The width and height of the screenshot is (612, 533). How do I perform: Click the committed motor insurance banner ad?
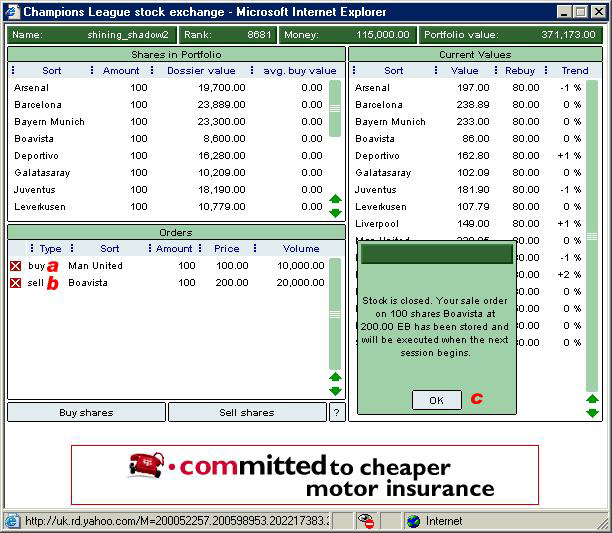point(305,475)
